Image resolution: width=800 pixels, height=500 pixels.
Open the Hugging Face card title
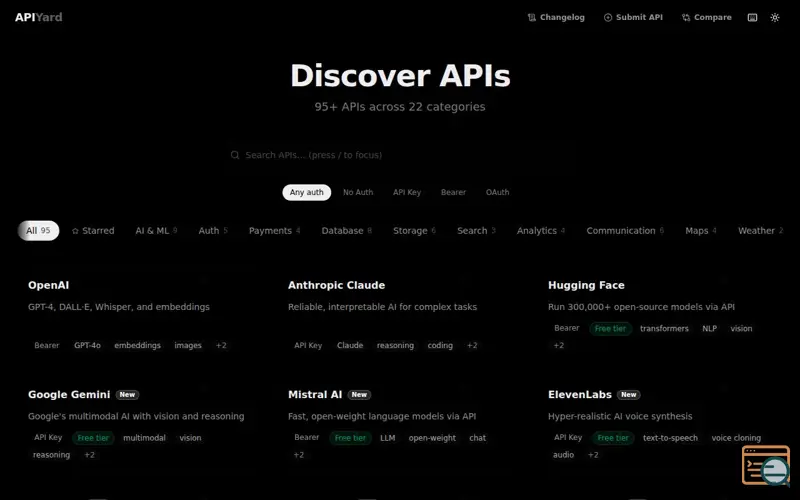(586, 285)
